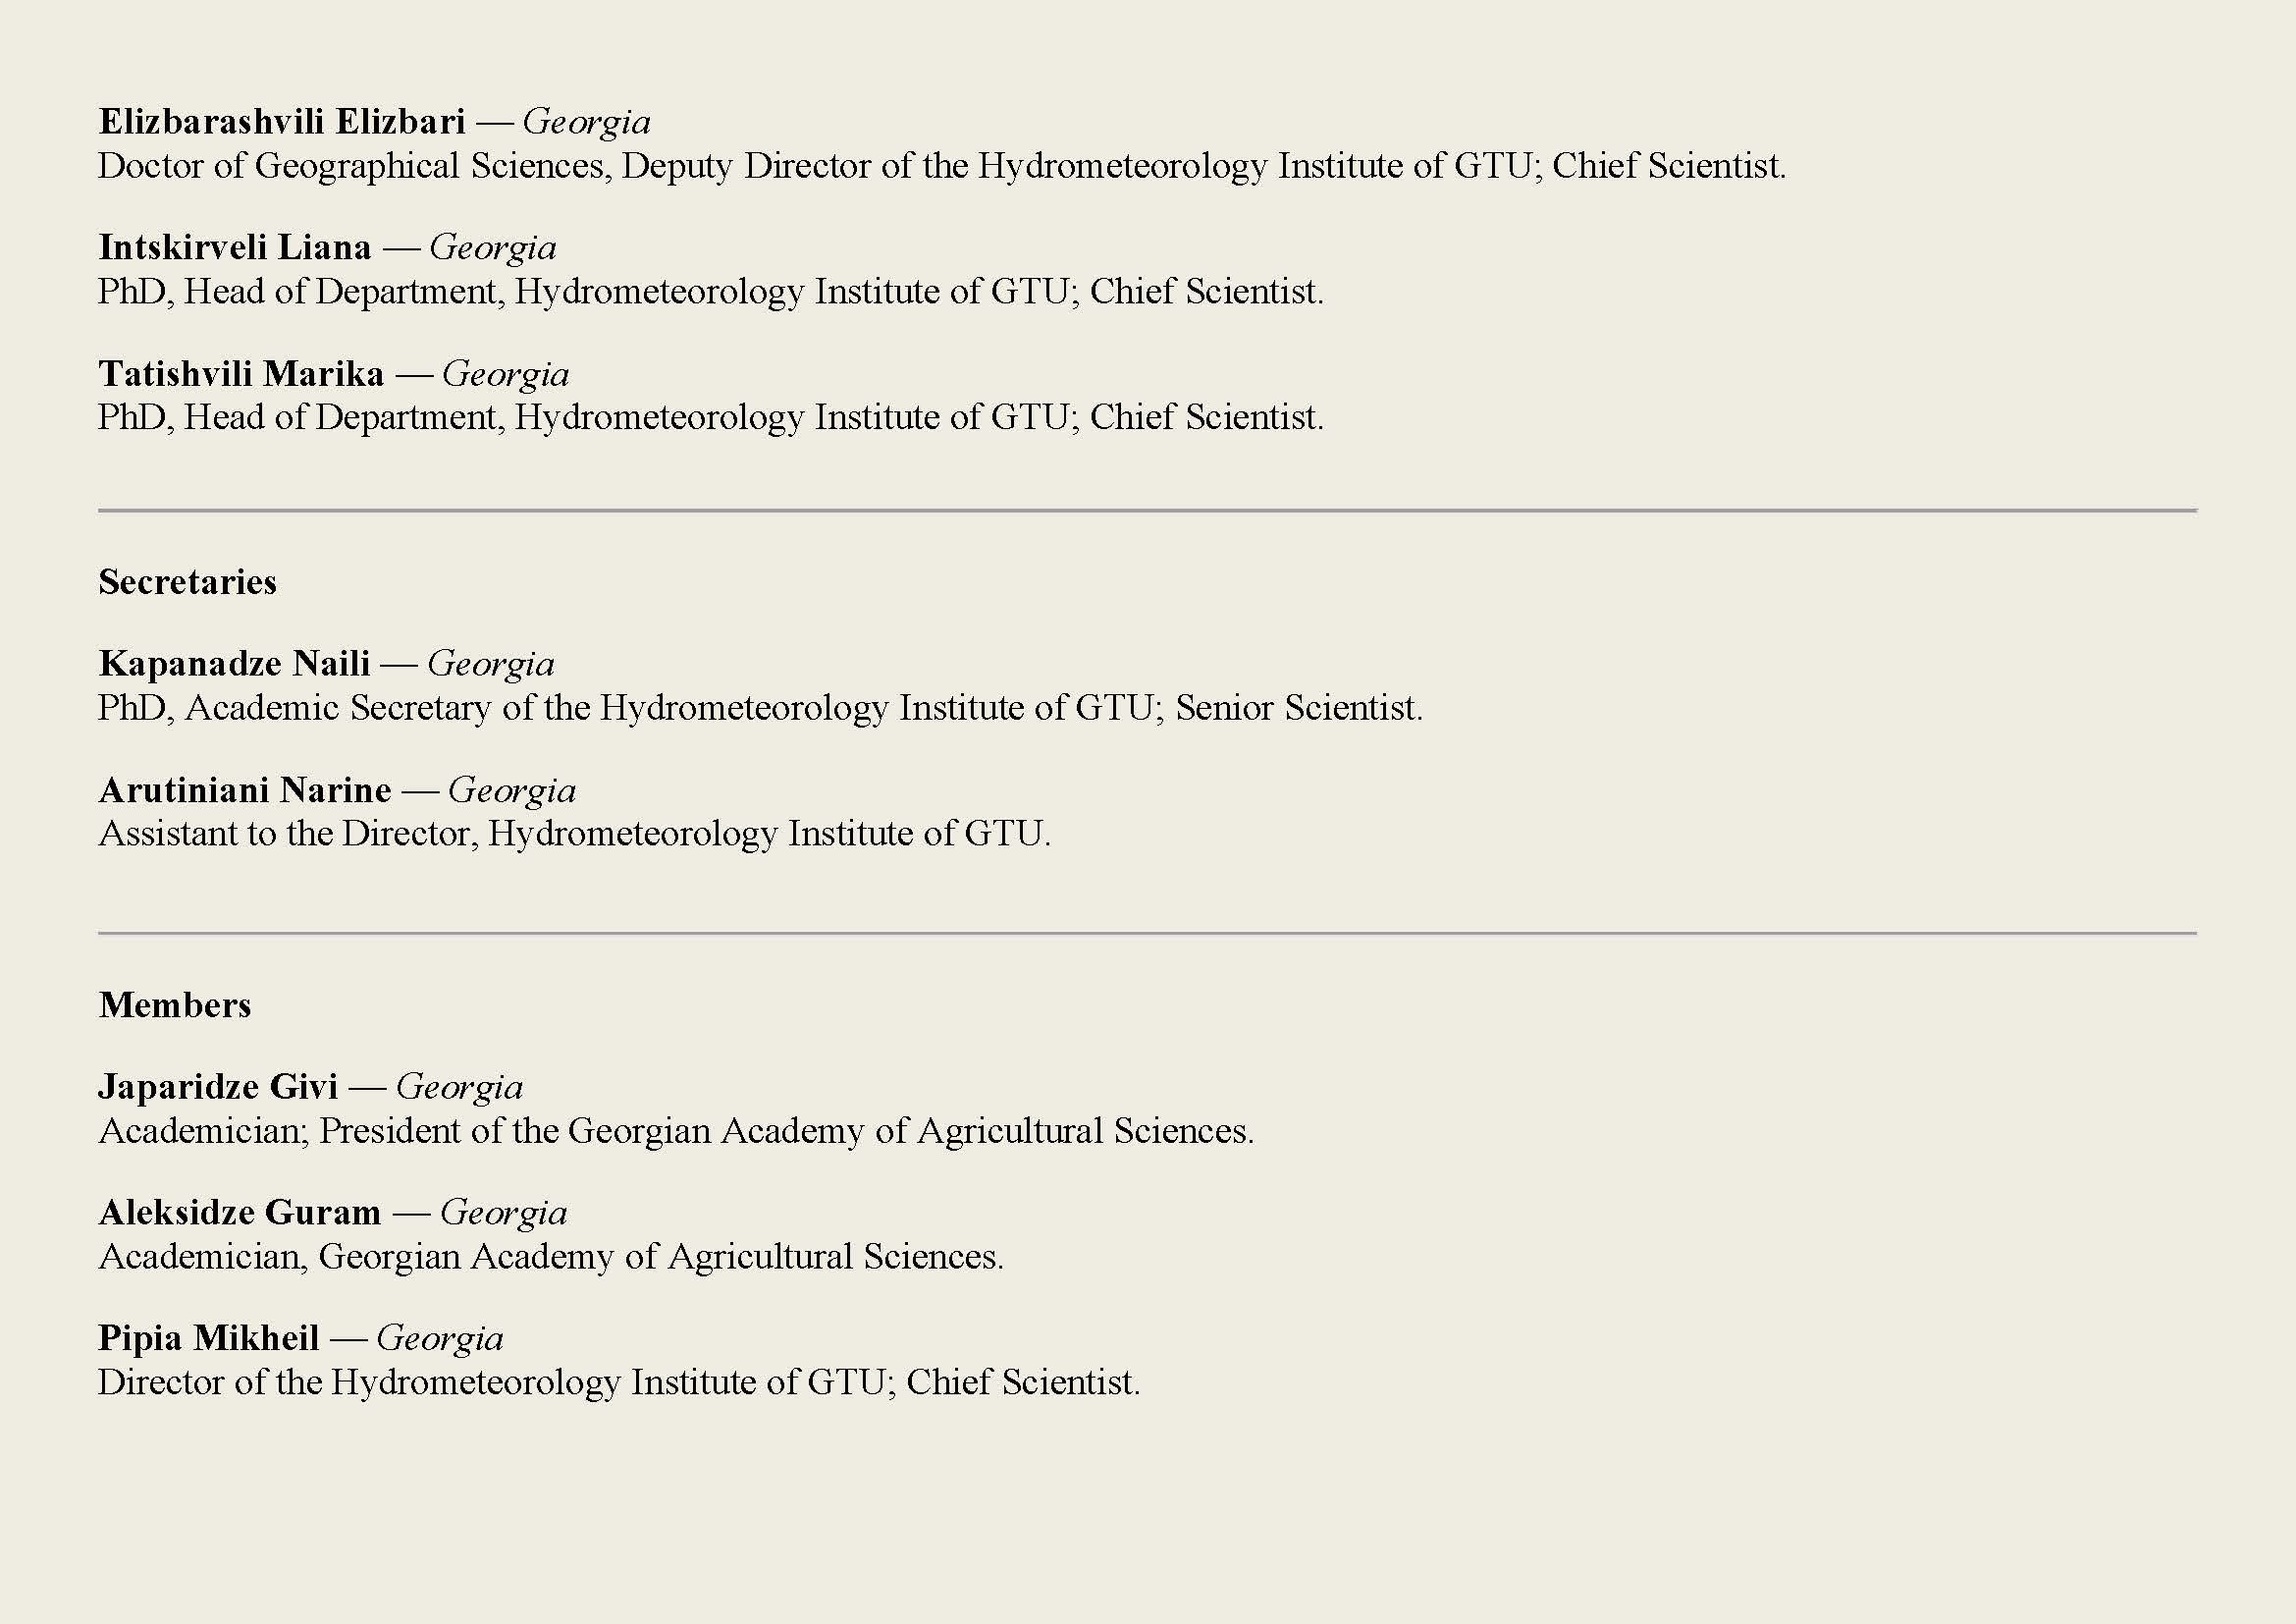The height and width of the screenshot is (1624, 2296).
Task: Click the President of the Georgian Academy line
Action: click(676, 1131)
